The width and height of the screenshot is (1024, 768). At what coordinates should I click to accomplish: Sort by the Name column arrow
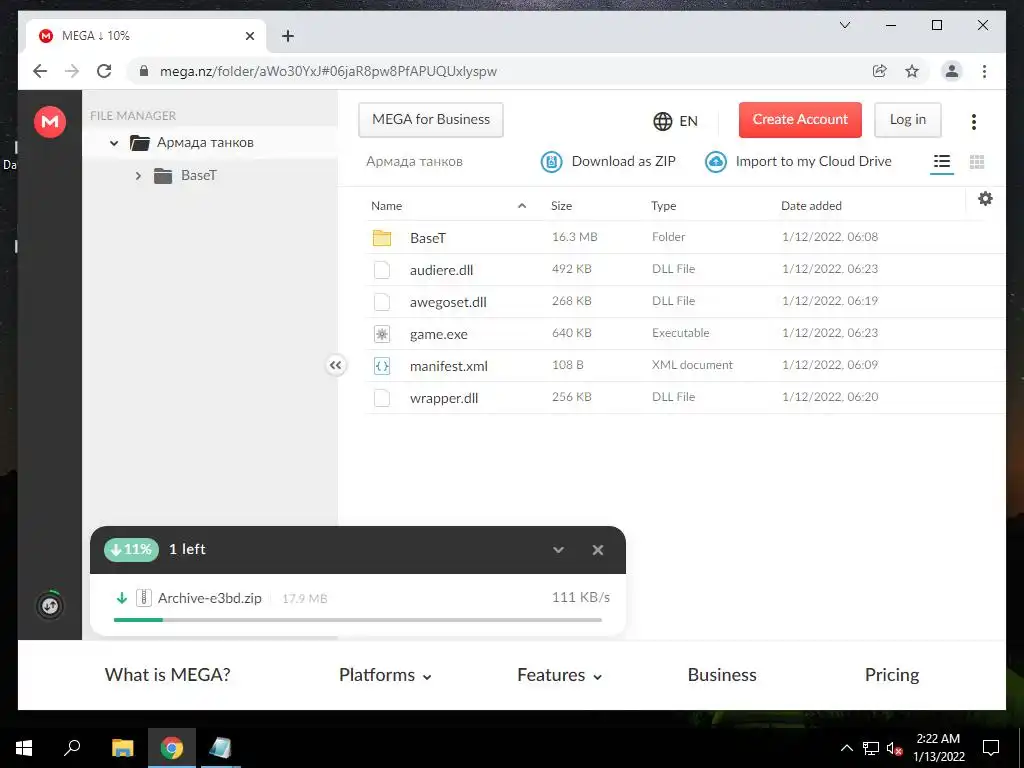pos(522,206)
